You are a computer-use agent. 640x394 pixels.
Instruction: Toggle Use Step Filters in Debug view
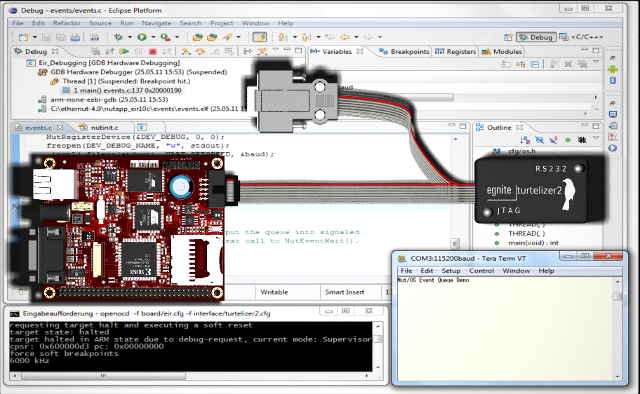(262, 51)
